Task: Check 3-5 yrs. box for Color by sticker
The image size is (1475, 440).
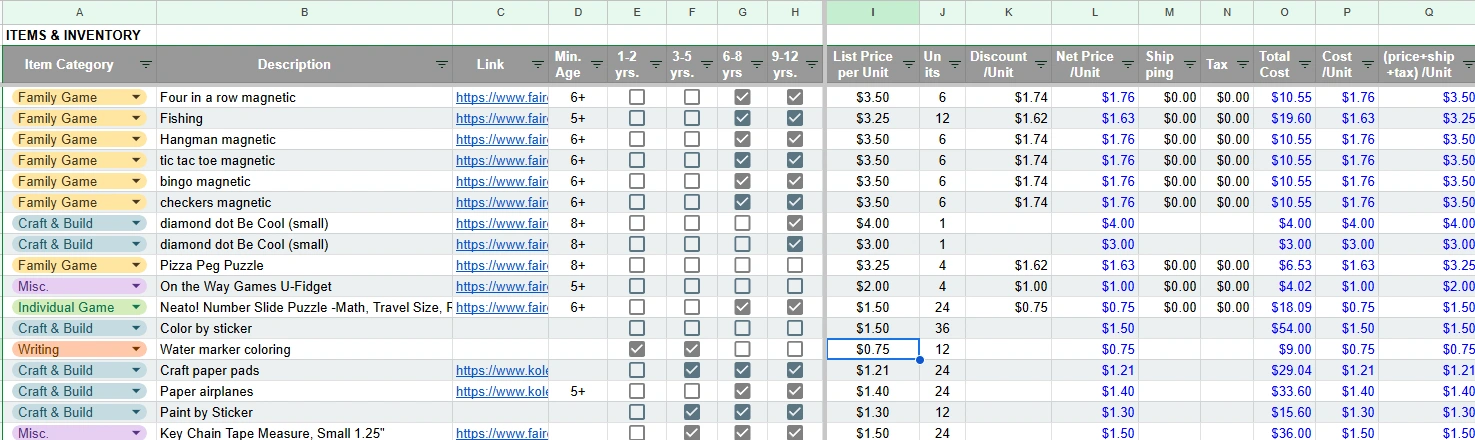Action: point(691,328)
